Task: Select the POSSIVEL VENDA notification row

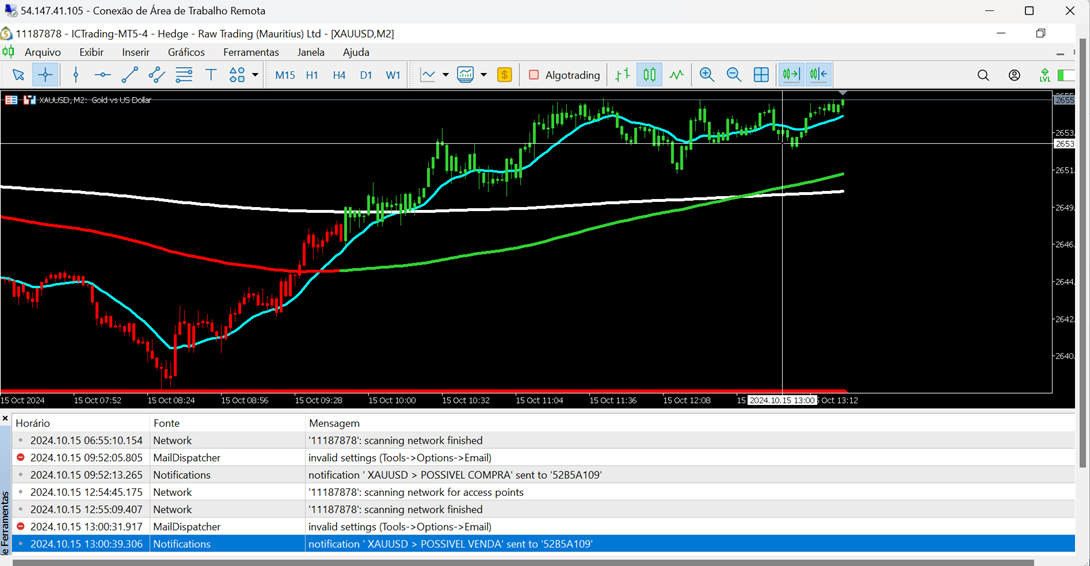Action: click(544, 544)
